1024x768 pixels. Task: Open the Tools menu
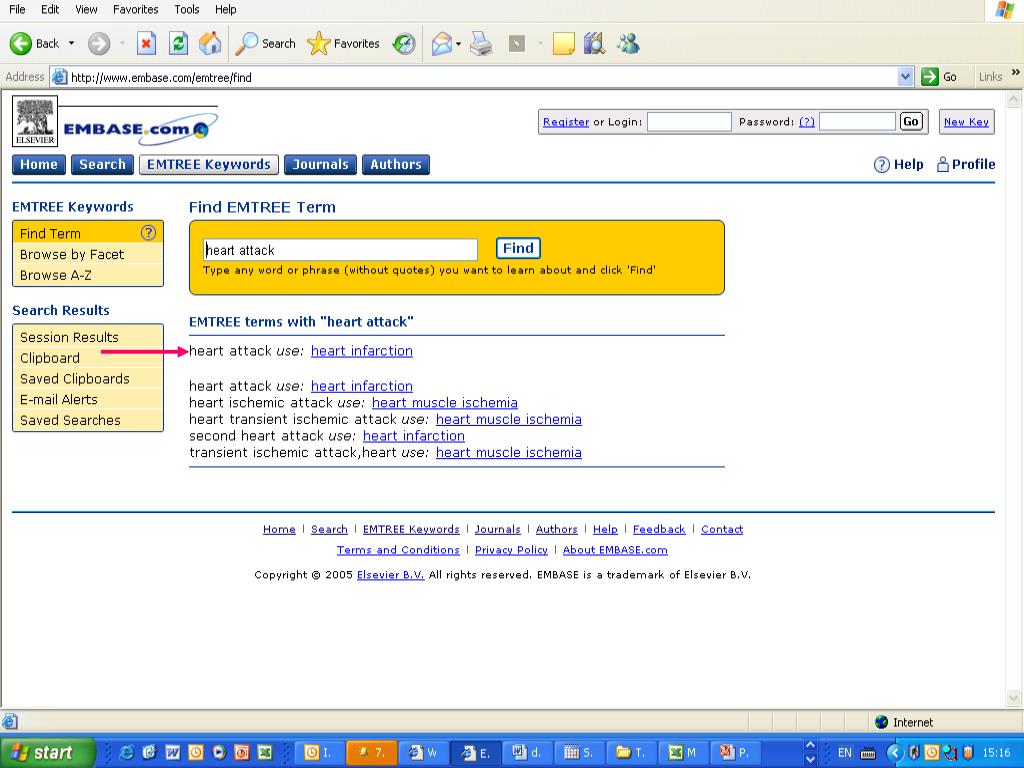click(187, 9)
